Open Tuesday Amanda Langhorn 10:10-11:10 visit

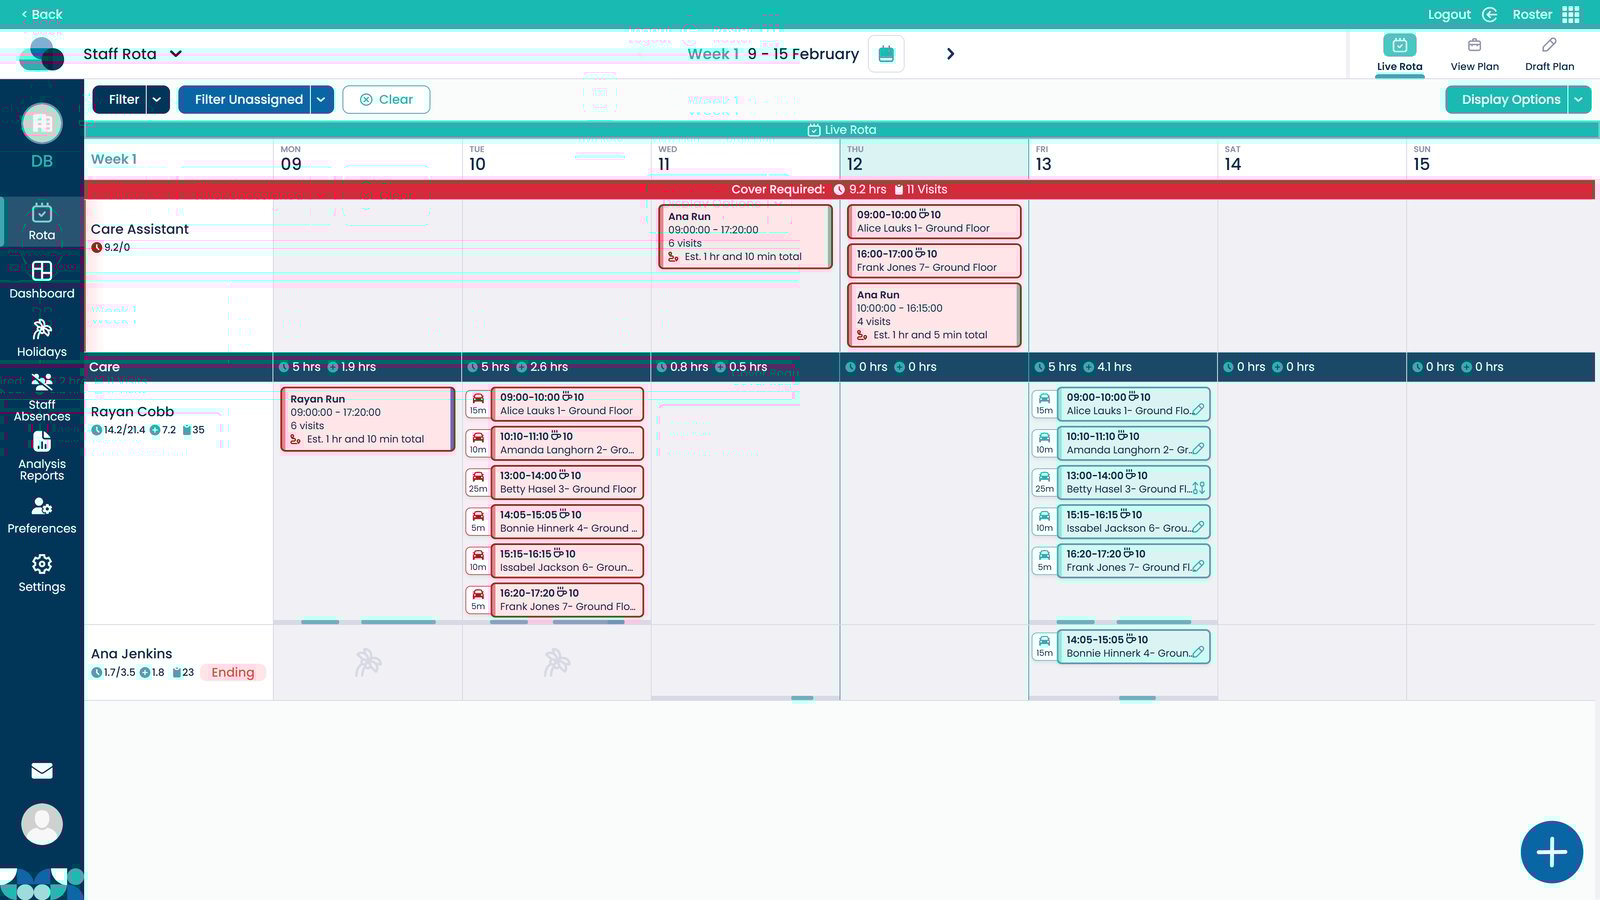point(567,443)
